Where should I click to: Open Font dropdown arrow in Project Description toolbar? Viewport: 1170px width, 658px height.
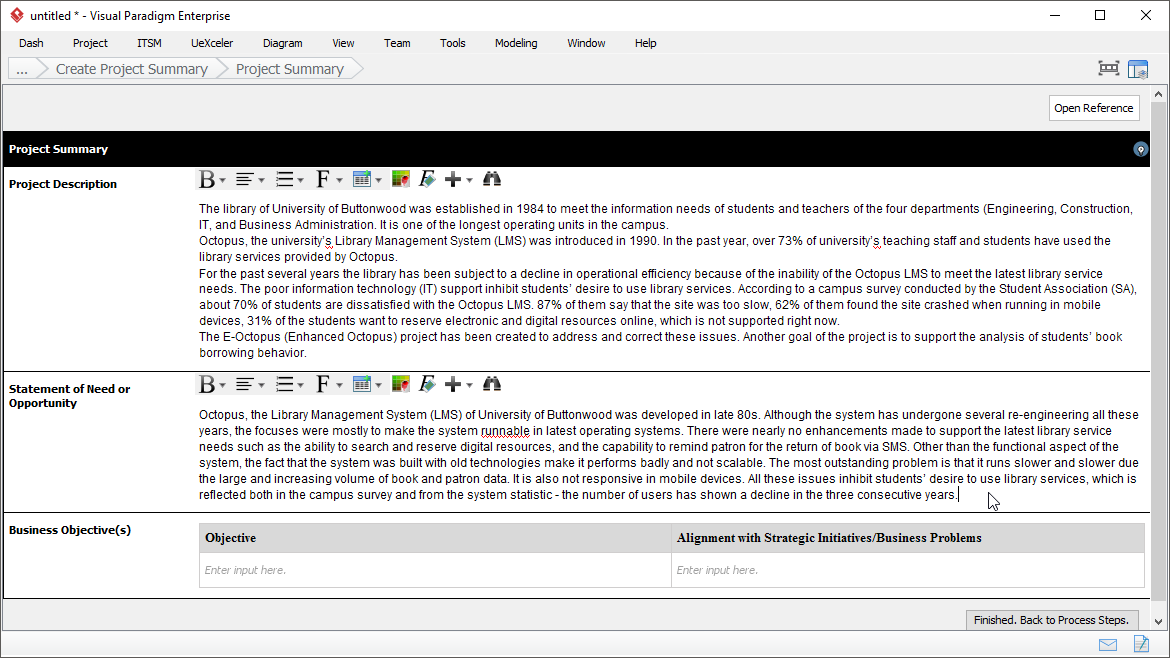340,181
